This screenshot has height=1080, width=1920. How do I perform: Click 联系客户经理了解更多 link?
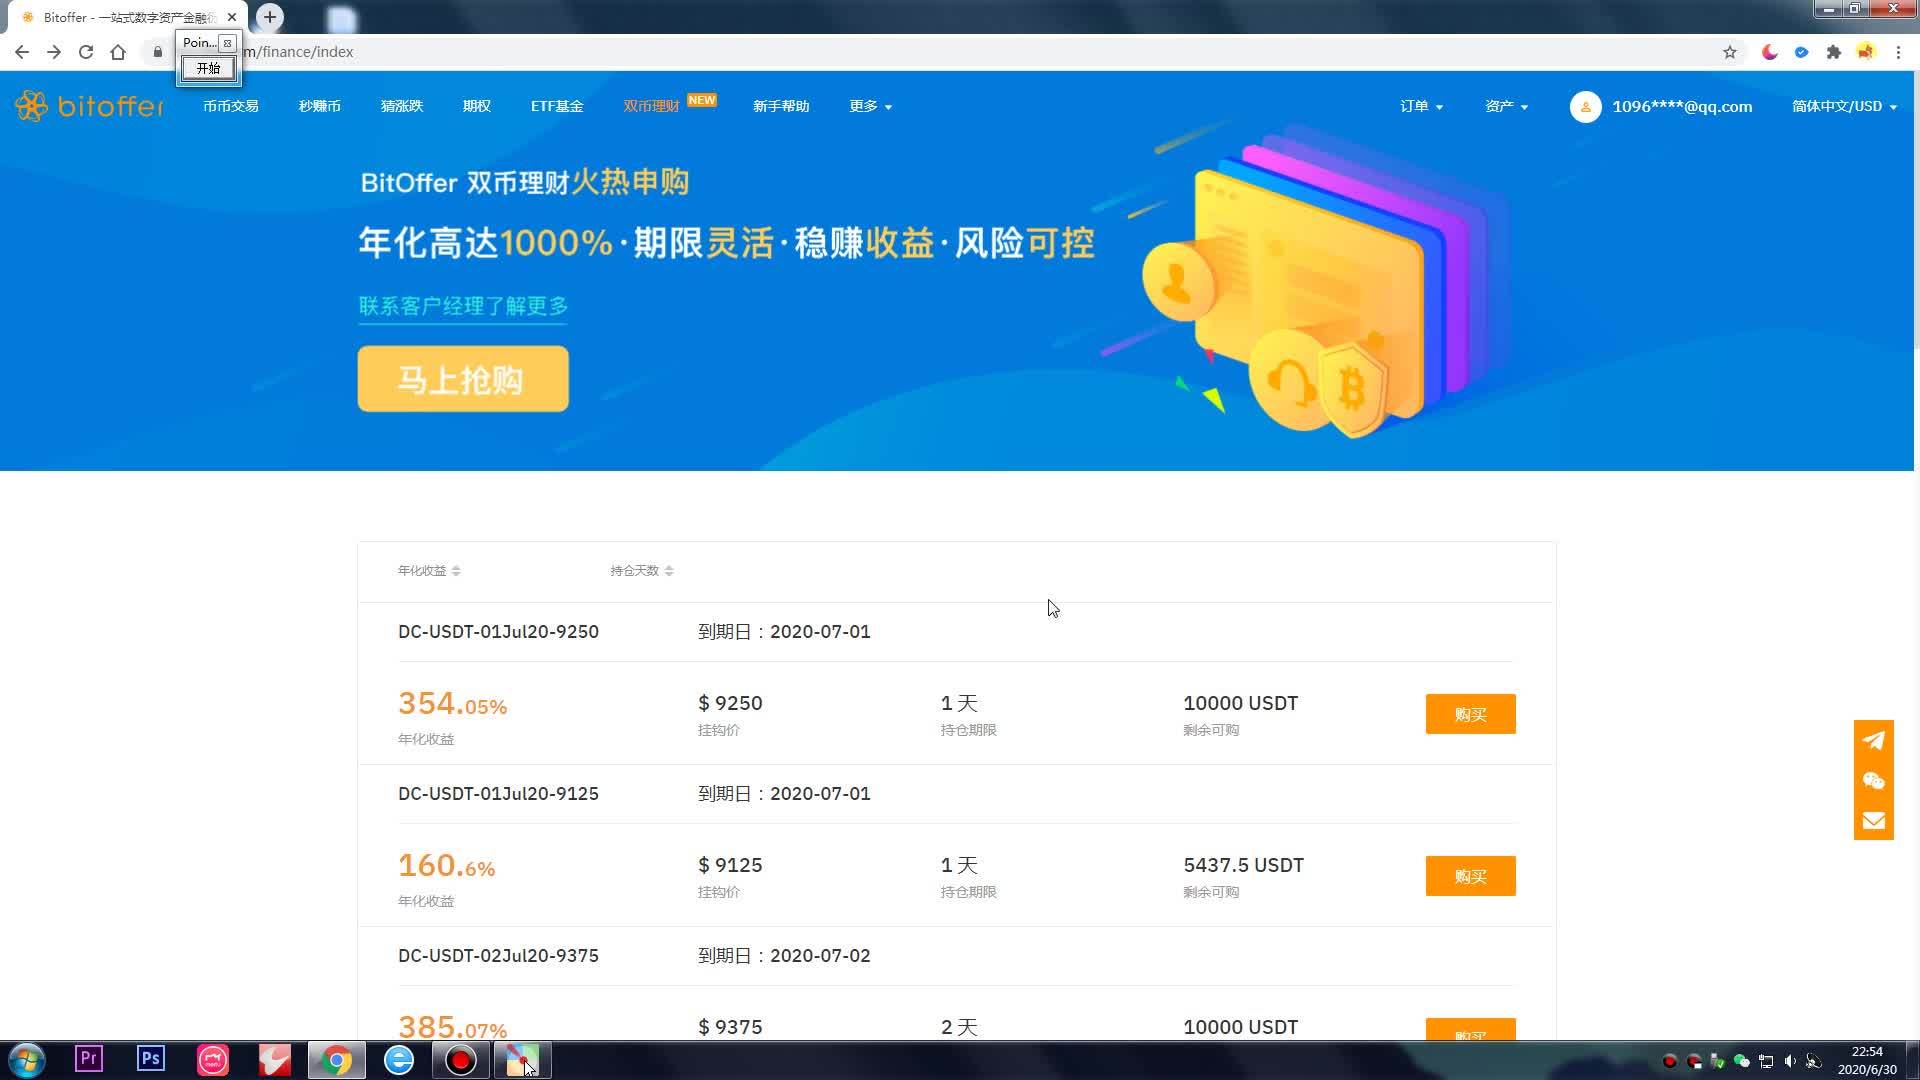[x=463, y=306]
